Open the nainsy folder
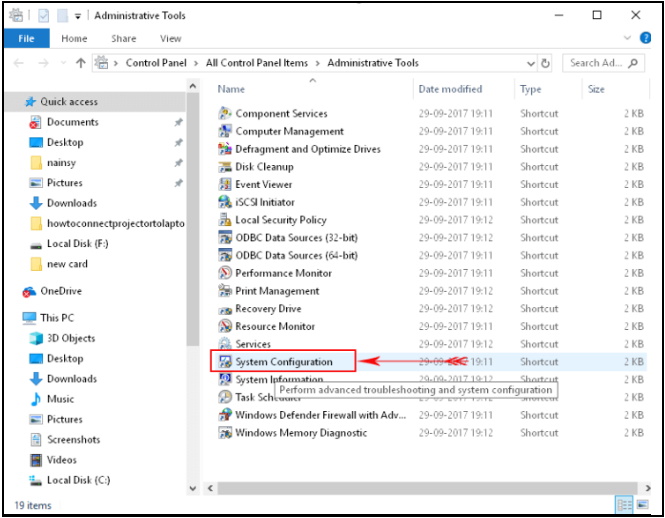The height and width of the screenshot is (518, 665). [x=61, y=162]
